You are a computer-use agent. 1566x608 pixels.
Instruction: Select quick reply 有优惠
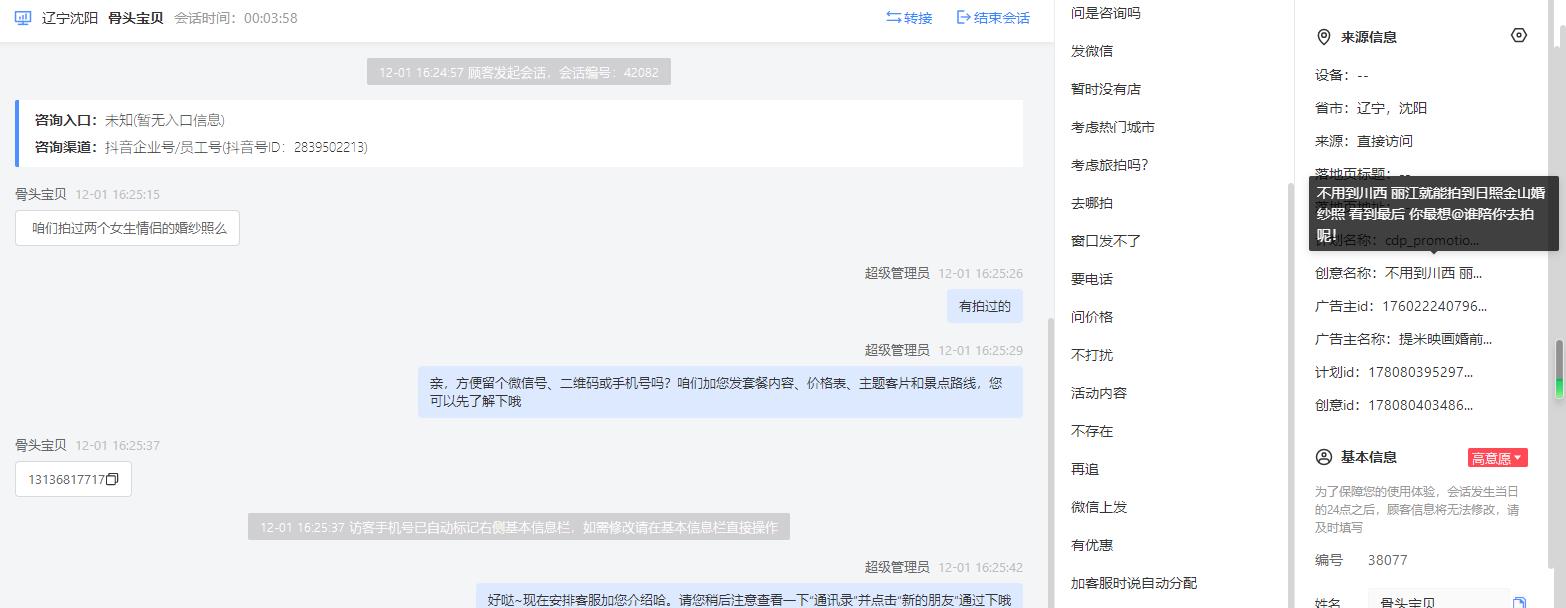(x=1092, y=545)
